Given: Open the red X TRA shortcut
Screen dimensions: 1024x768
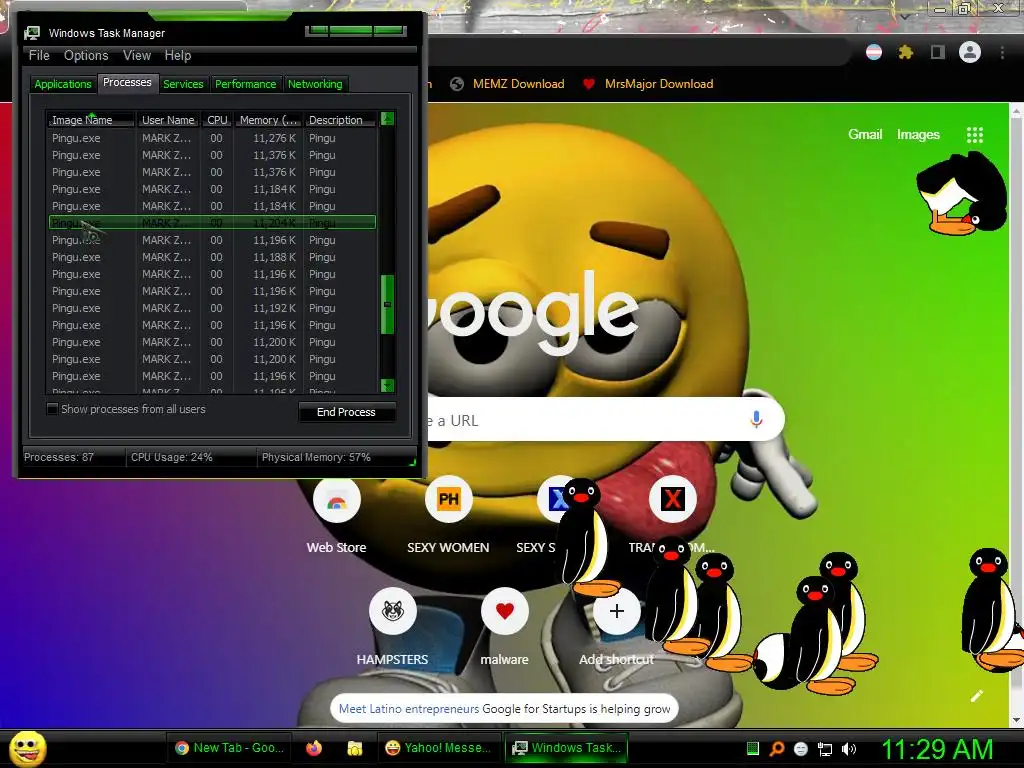Looking at the screenshot, I should 672,500.
